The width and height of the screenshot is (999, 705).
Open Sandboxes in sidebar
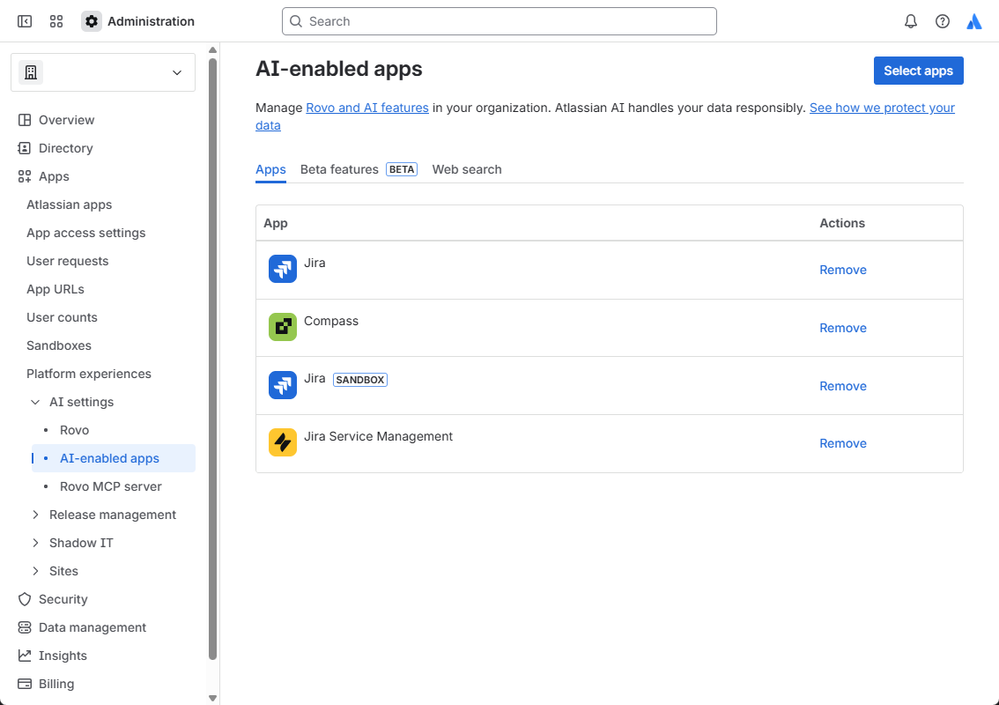pyautogui.click(x=59, y=345)
